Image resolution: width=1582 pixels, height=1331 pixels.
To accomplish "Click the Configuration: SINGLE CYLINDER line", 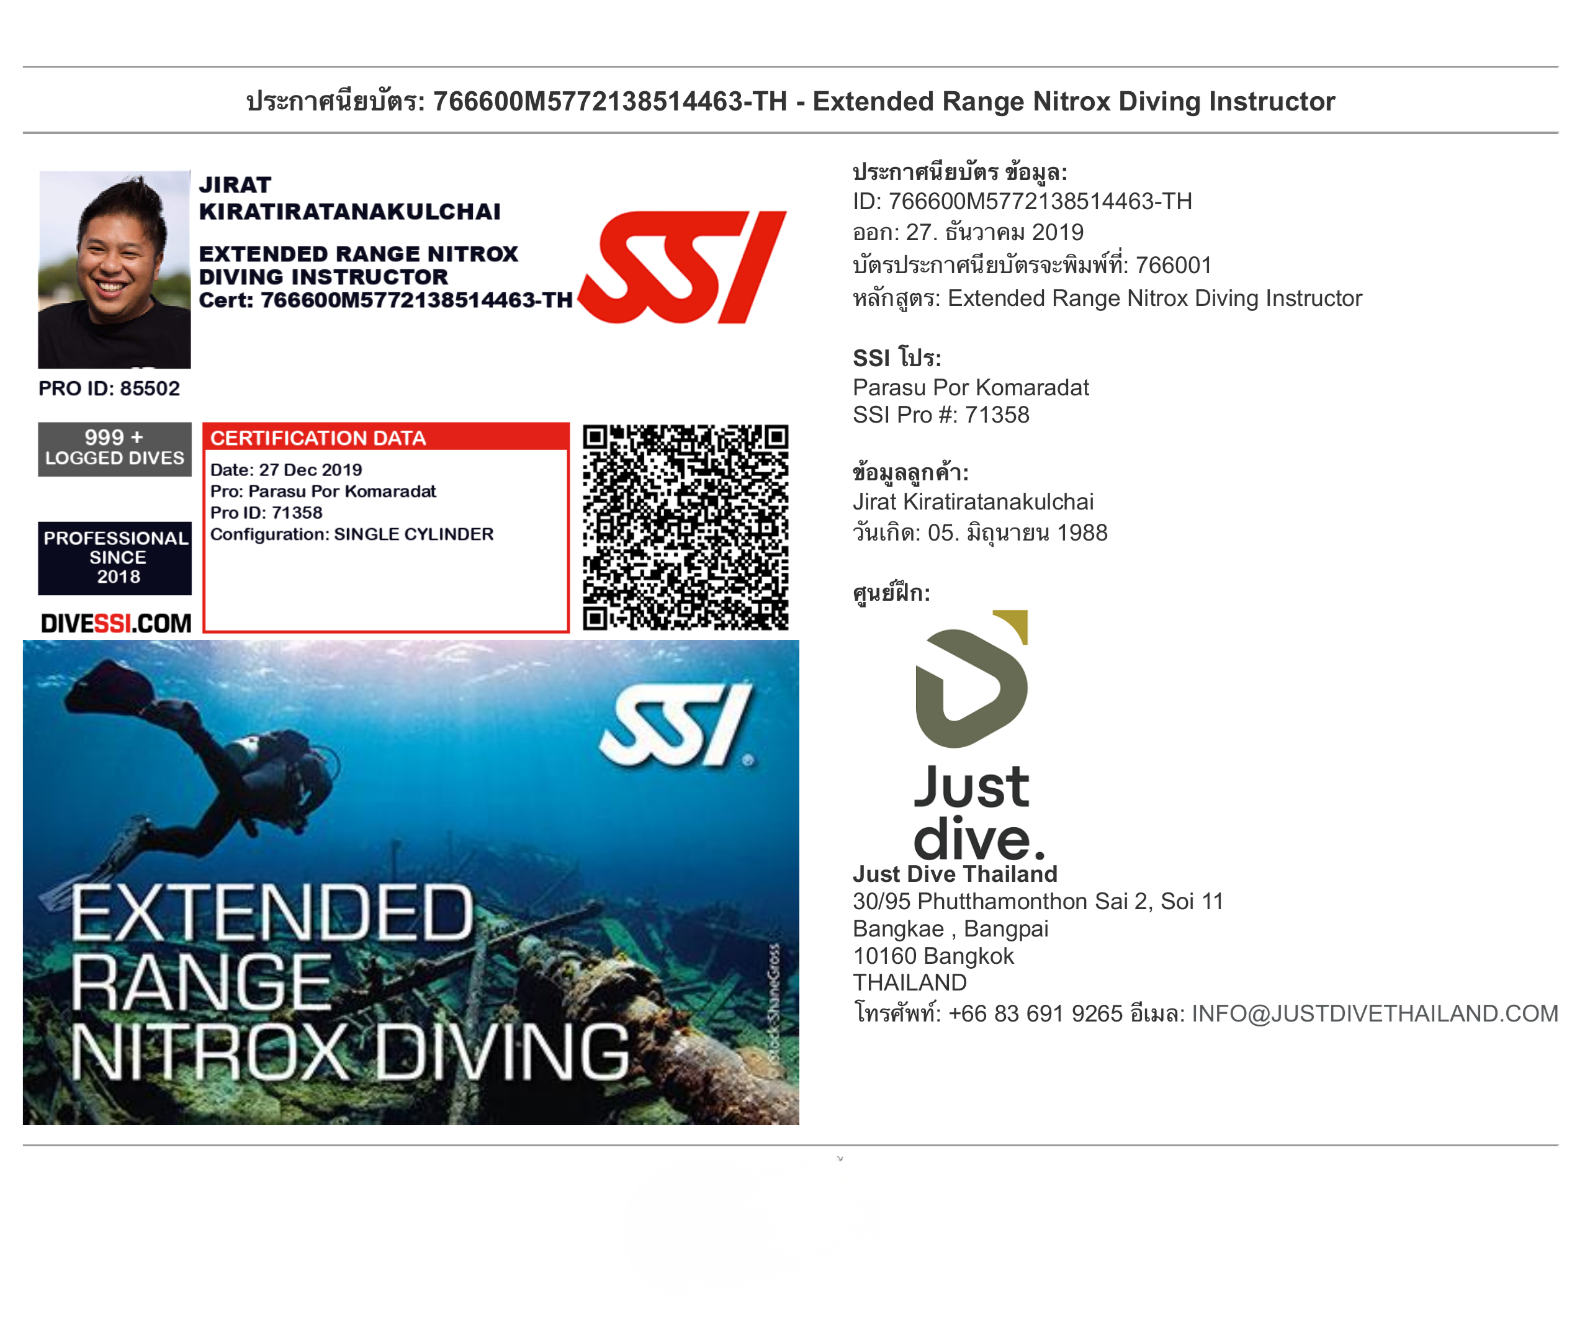I will pyautogui.click(x=352, y=534).
